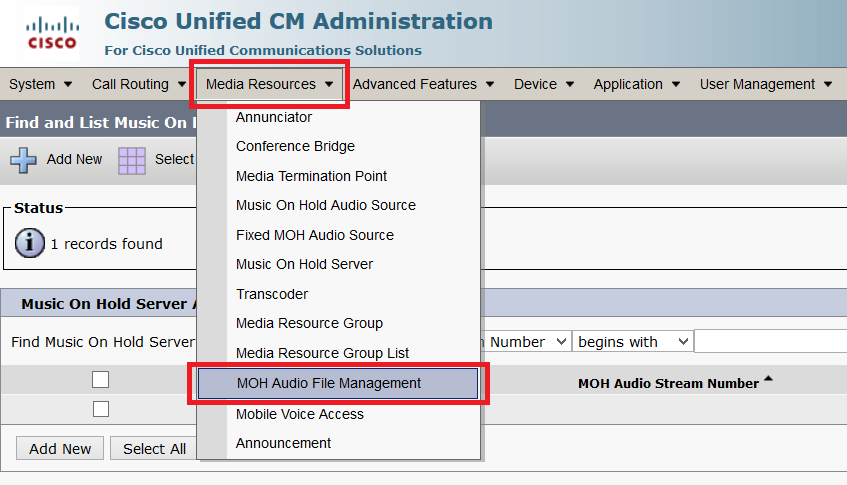847x485 pixels.
Task: Open the User Management menu
Action: click(x=766, y=84)
